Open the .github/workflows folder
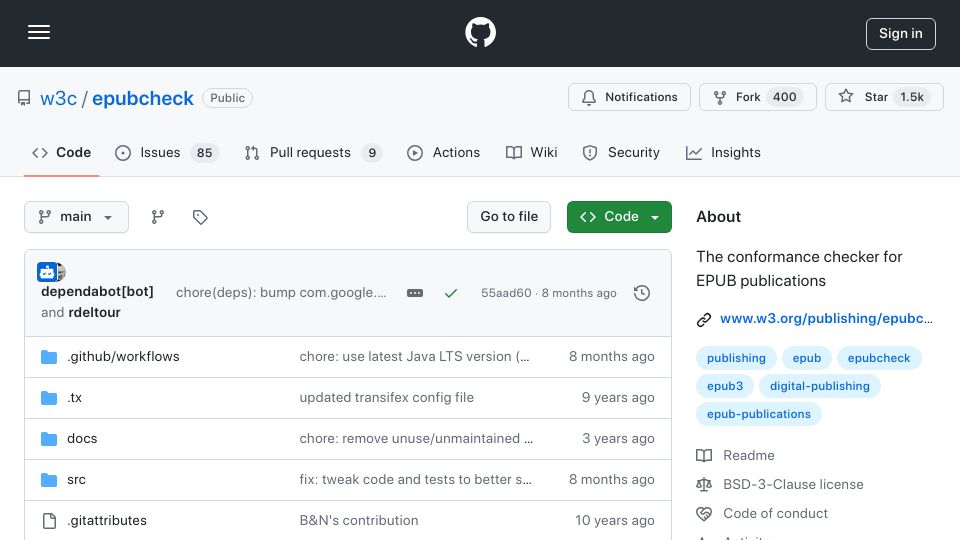960x540 pixels. [123, 356]
